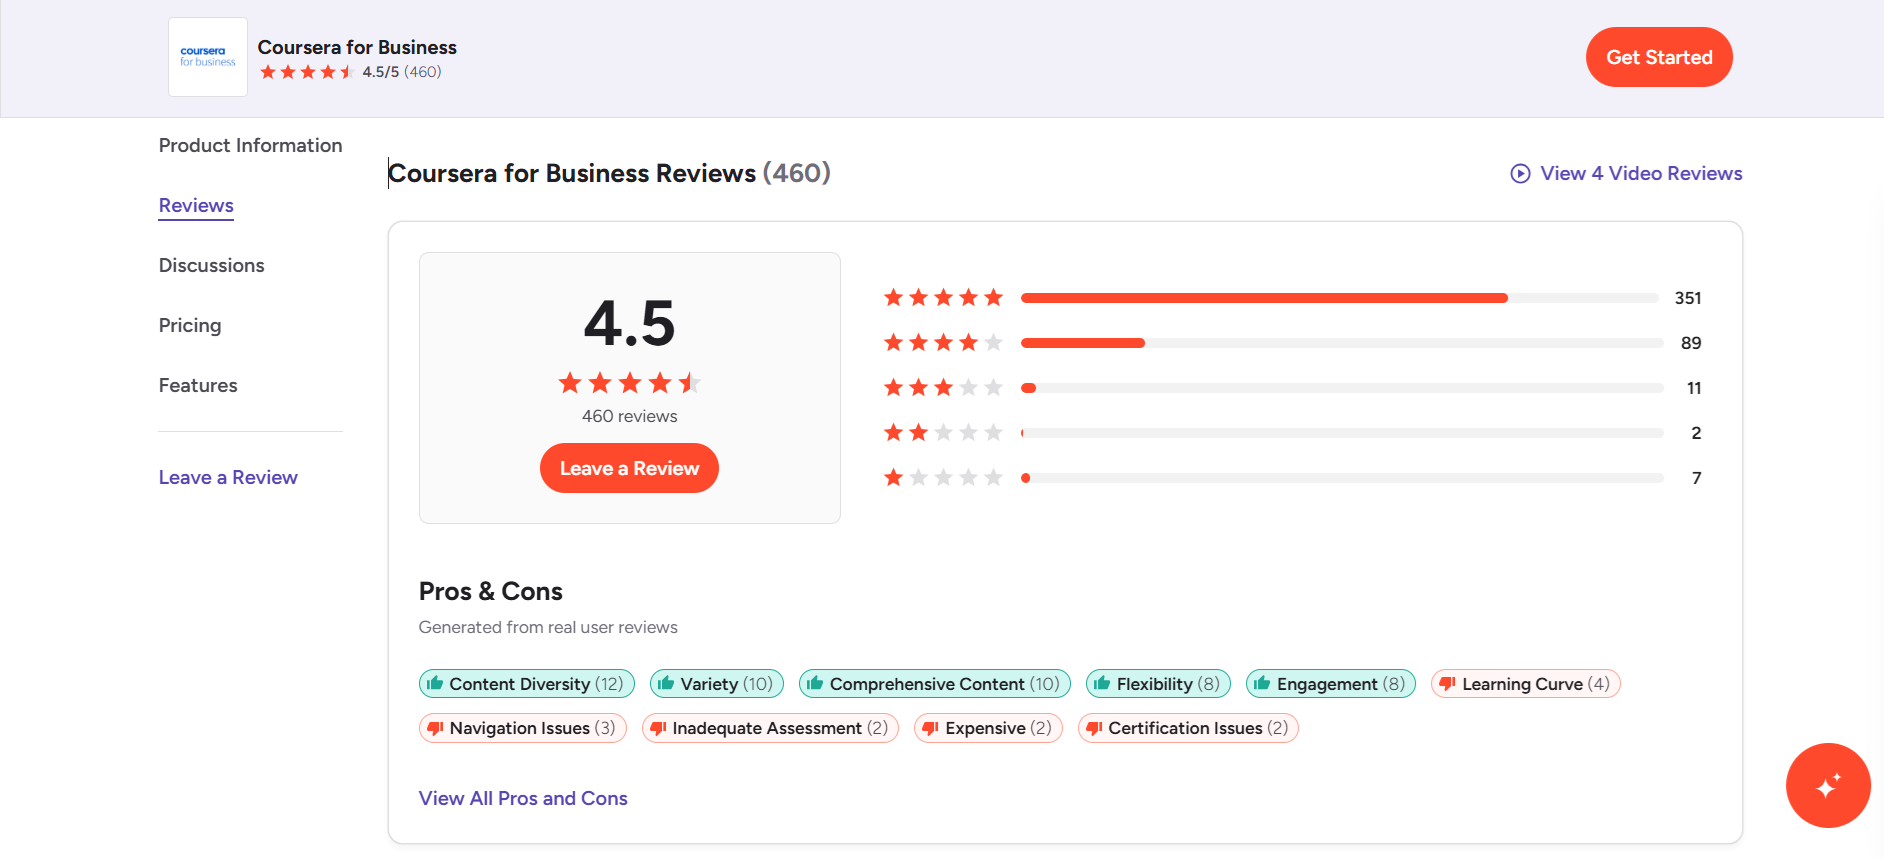Select the Certification Issues (2) con tag
Screen dimensions: 1884x859
[1188, 728]
